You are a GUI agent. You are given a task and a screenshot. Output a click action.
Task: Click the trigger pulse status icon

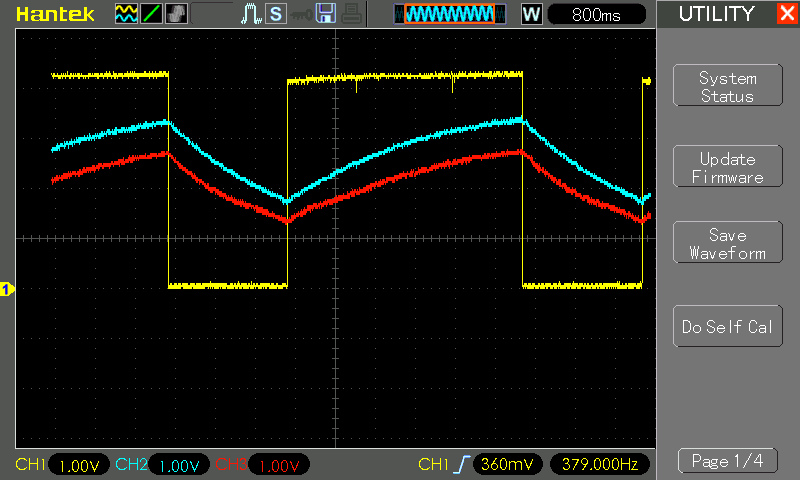coord(251,14)
